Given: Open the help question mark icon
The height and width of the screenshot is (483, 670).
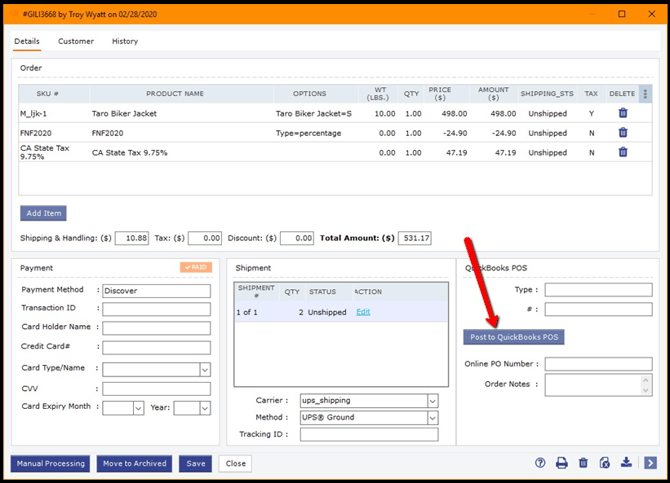Looking at the screenshot, I should pos(540,463).
